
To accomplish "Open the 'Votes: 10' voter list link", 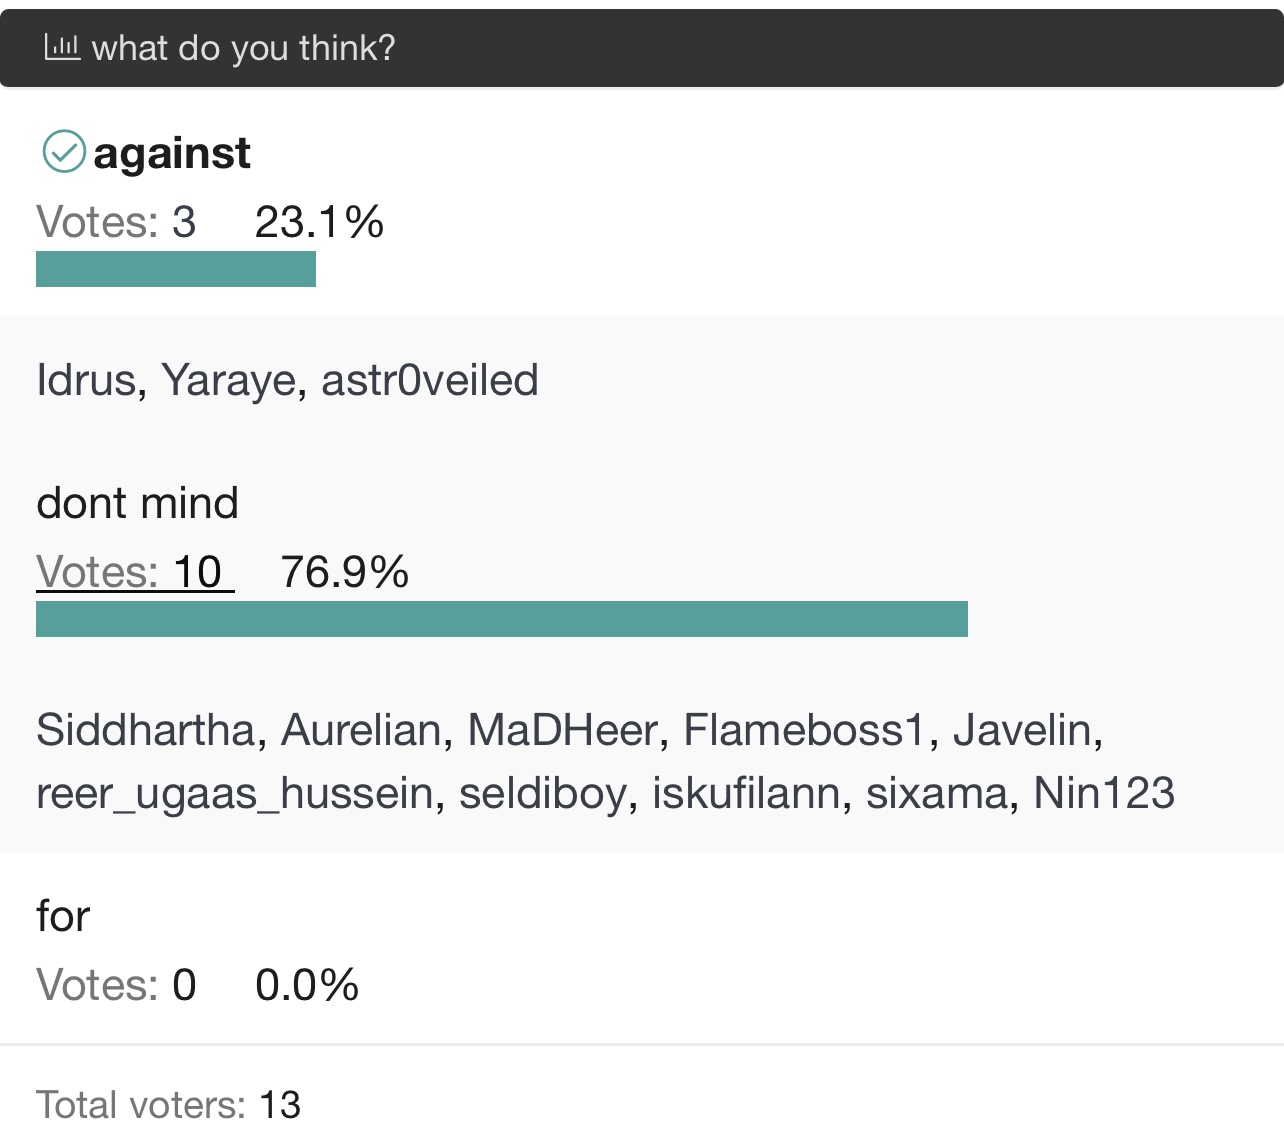I will (x=135, y=572).
